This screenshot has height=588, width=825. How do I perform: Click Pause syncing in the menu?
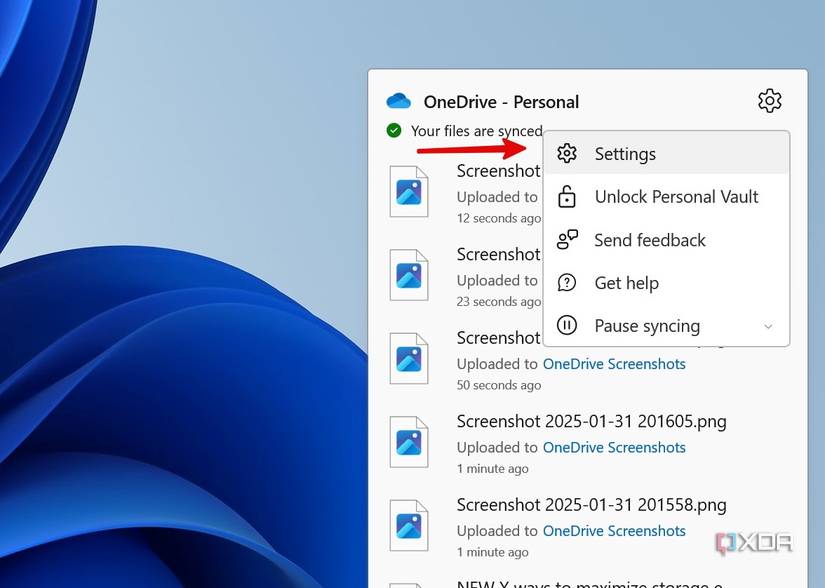pos(666,326)
